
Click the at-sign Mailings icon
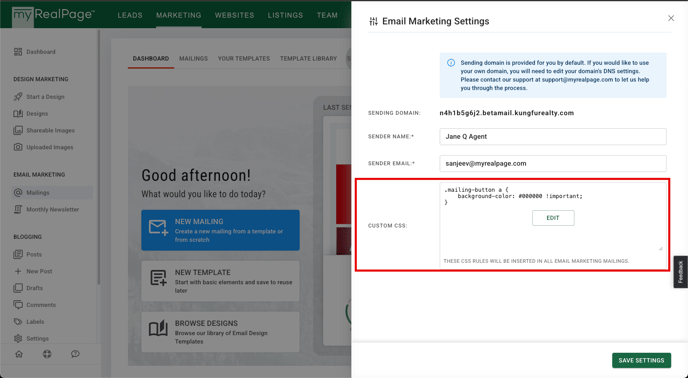[18, 192]
